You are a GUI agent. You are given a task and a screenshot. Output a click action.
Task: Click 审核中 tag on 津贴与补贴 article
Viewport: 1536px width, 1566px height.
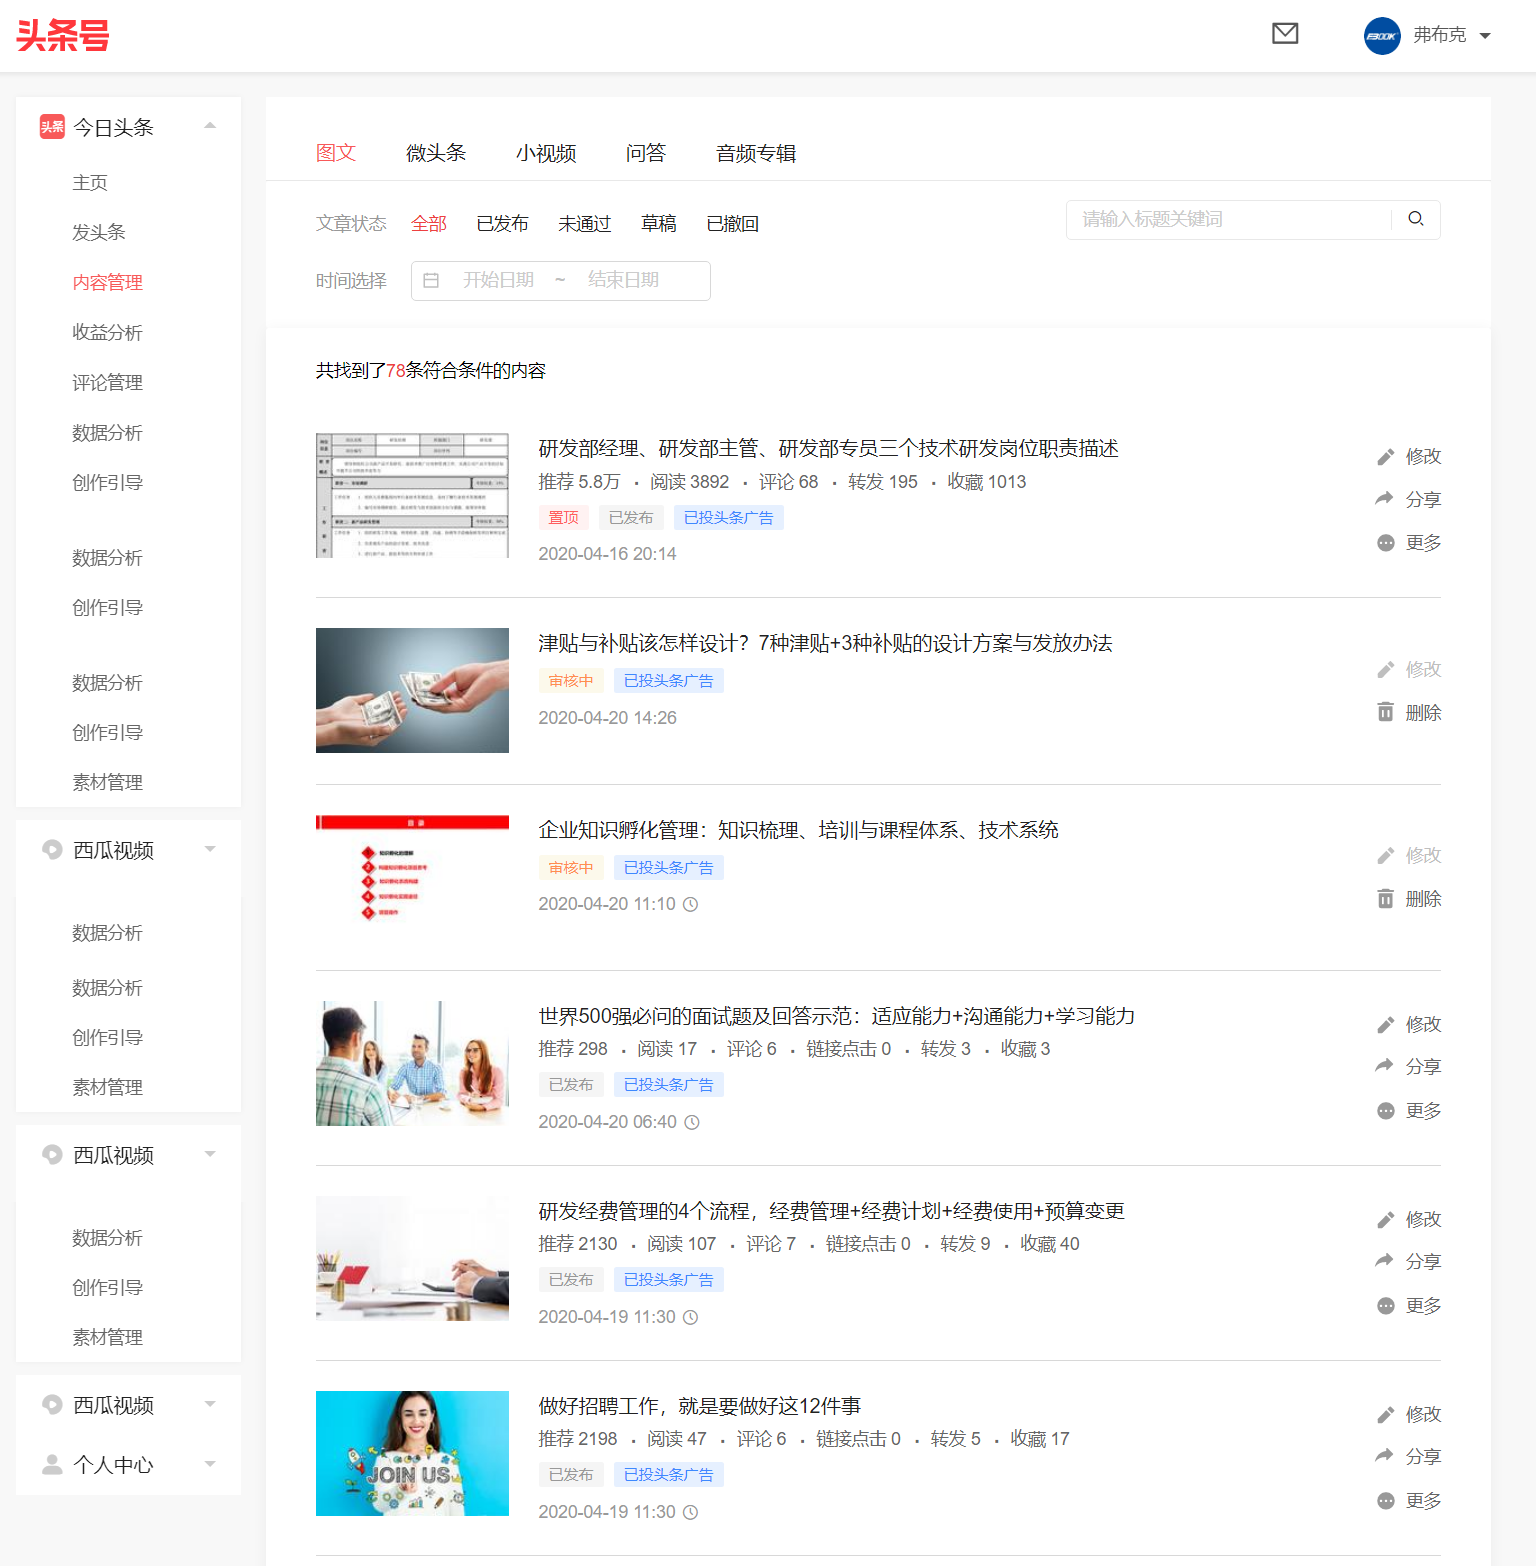(x=570, y=681)
